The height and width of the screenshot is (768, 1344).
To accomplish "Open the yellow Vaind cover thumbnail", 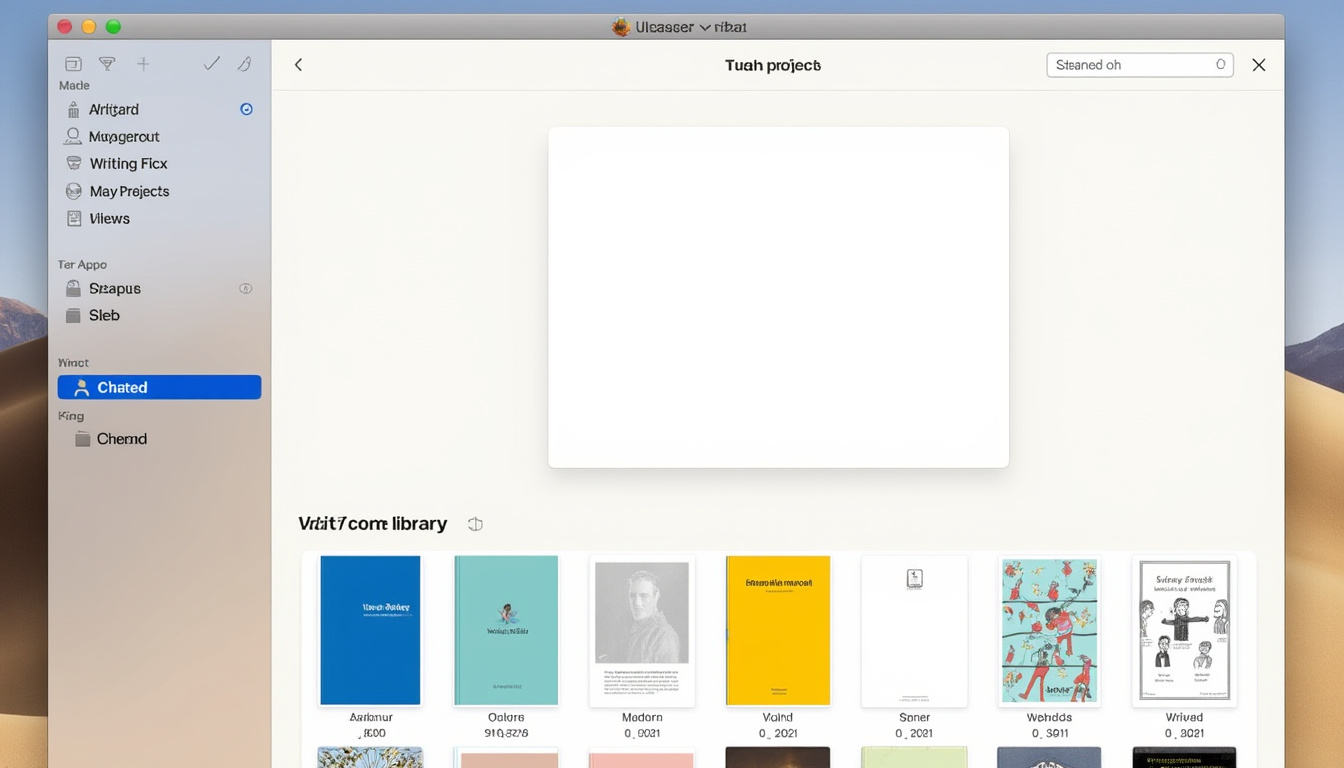I will click(777, 630).
